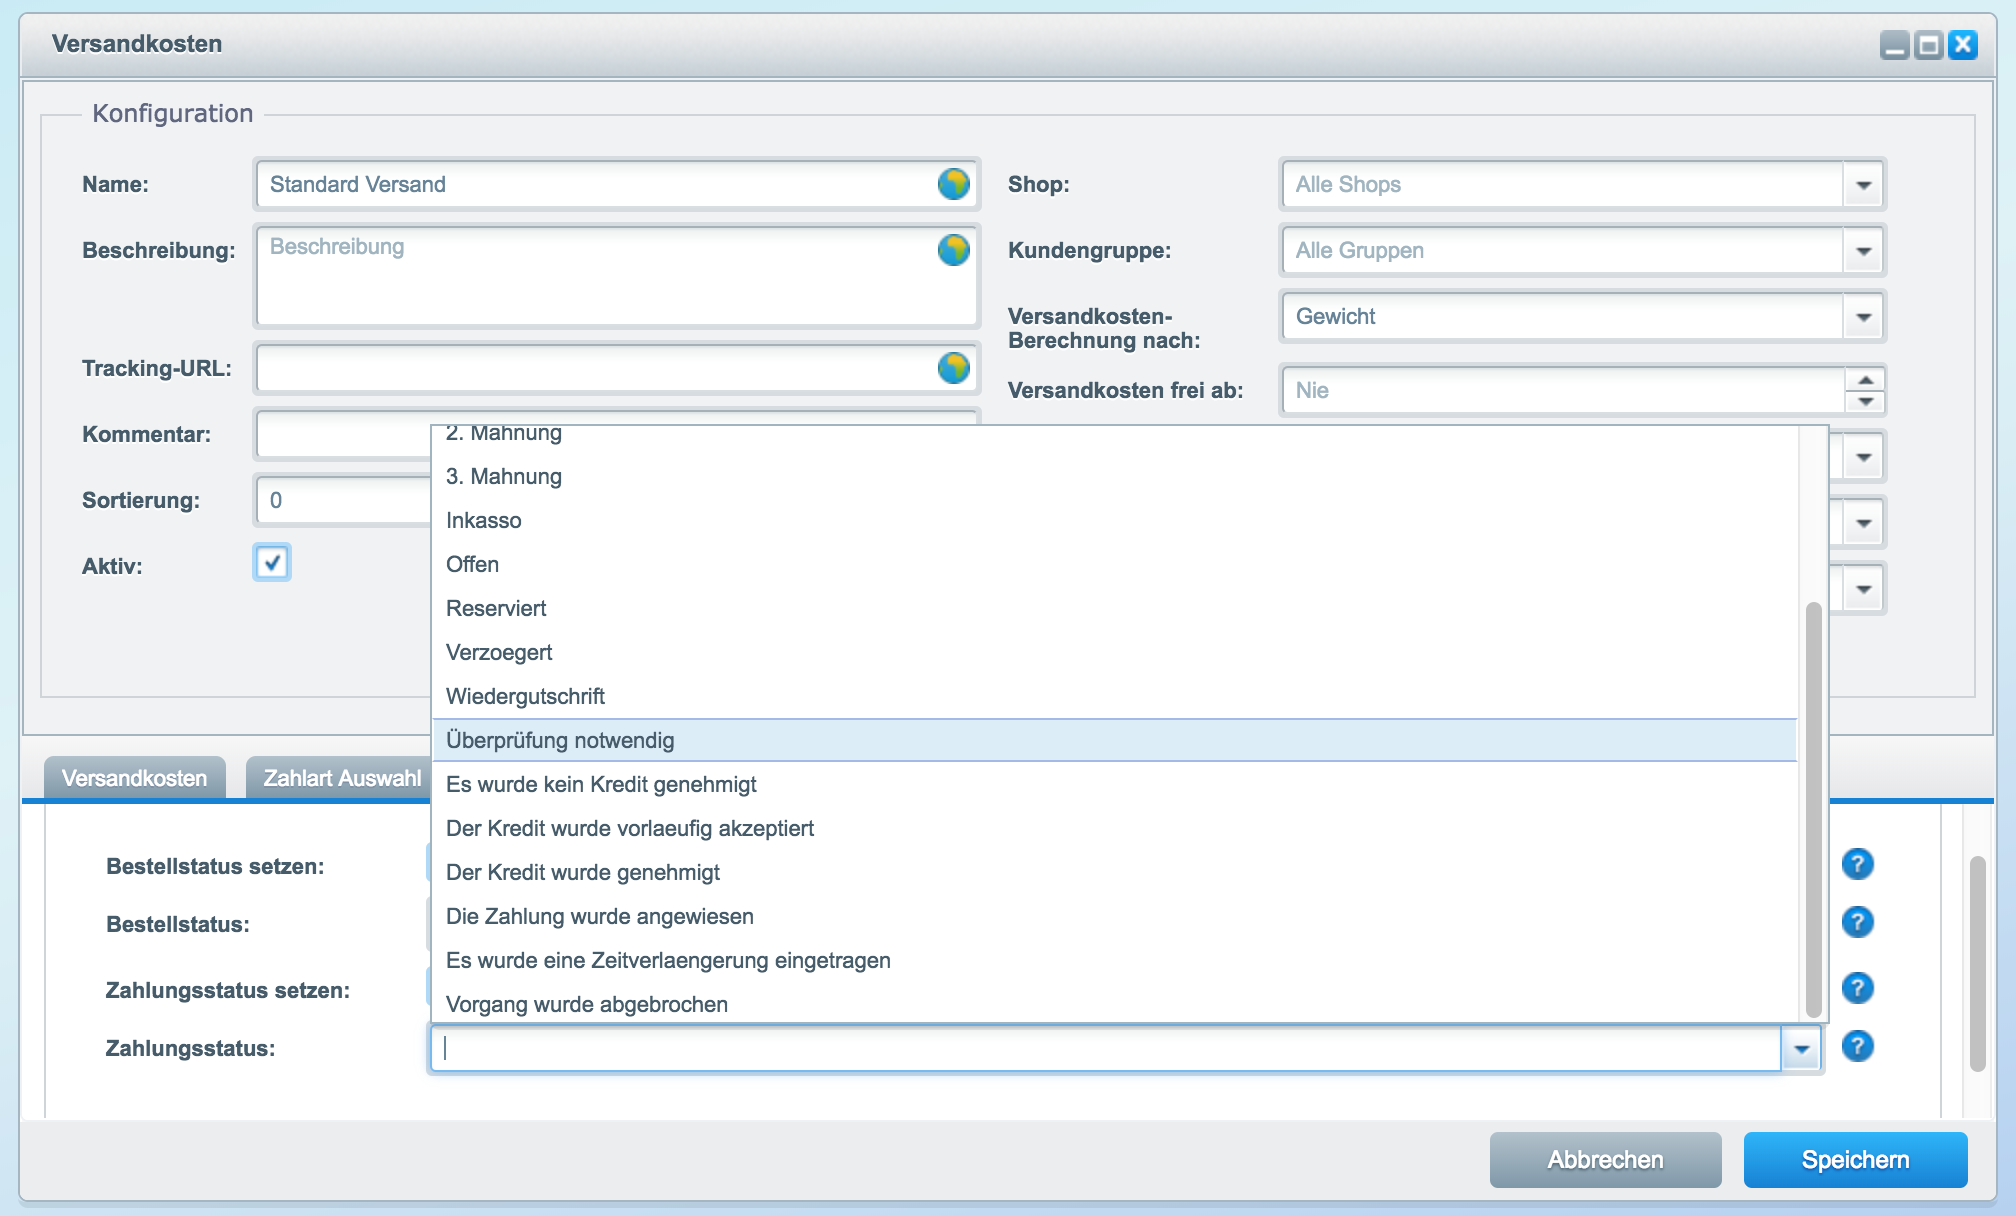
Task: Minimize the Versandkosten window
Action: point(1894,45)
